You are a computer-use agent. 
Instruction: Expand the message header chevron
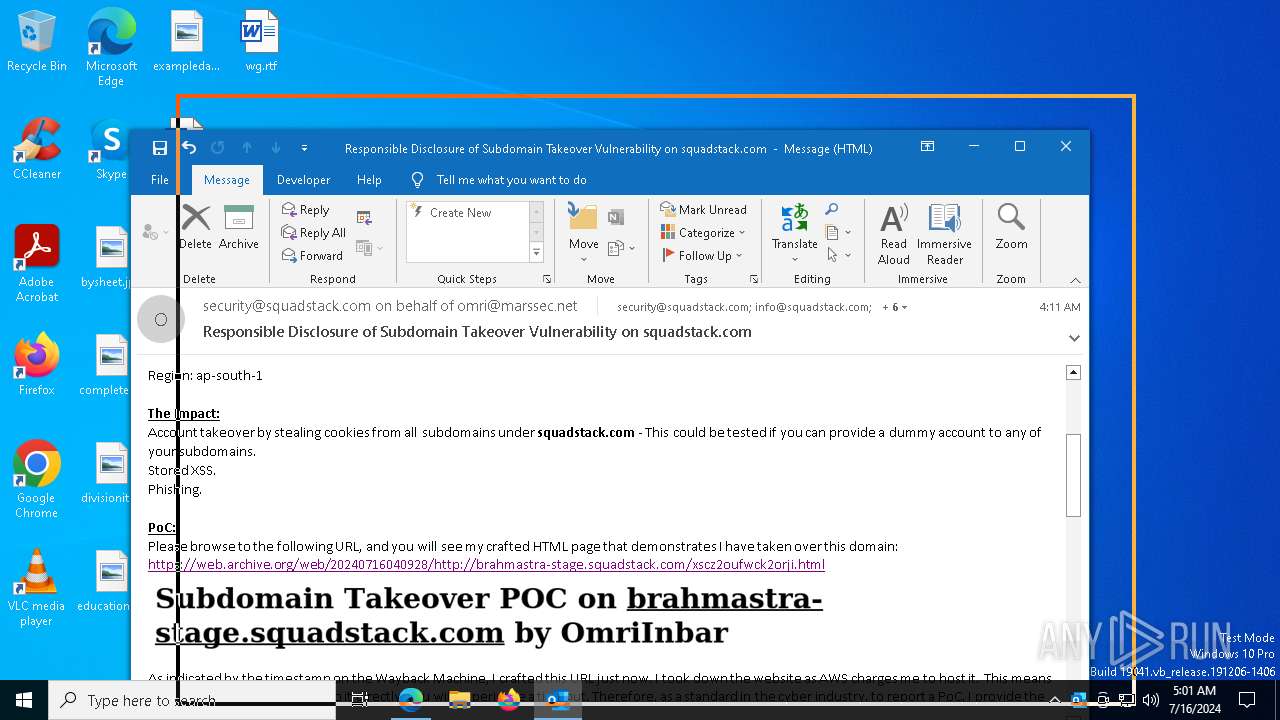tap(1074, 338)
